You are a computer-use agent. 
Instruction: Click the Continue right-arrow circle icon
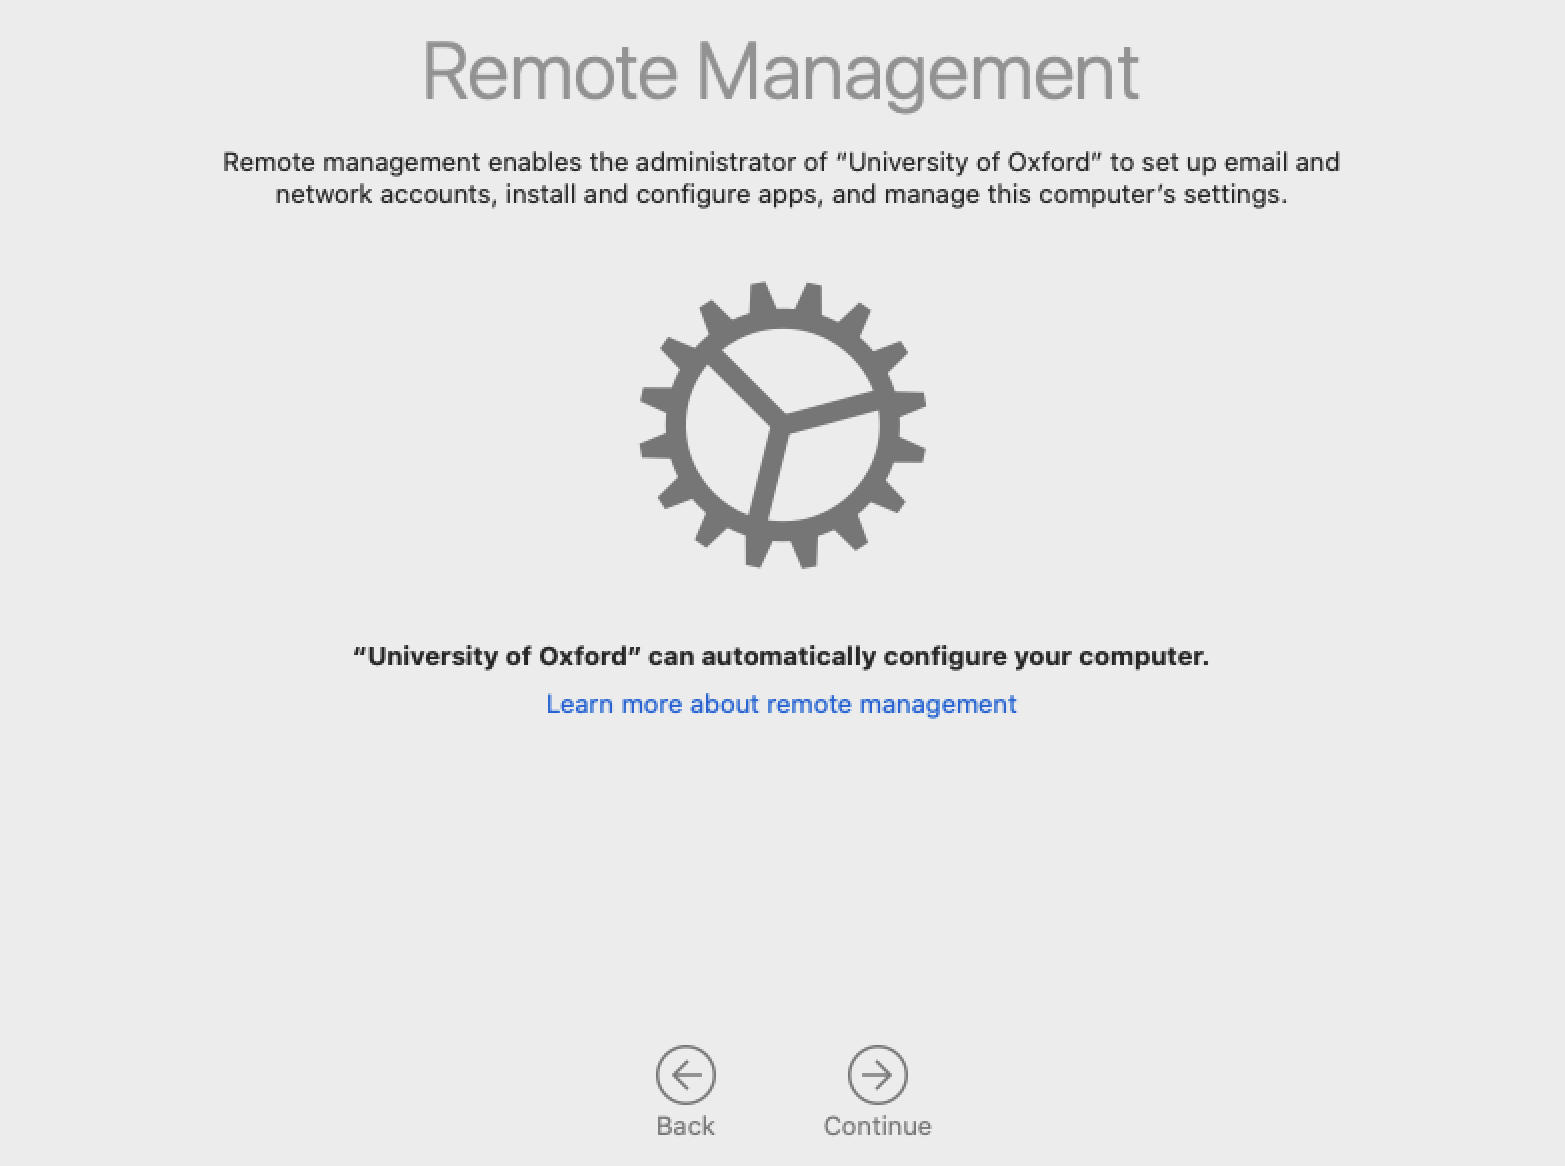(x=877, y=1075)
